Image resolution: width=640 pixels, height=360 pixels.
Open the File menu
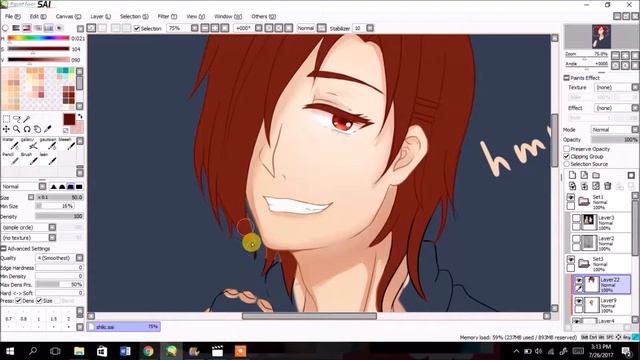tap(12, 16)
